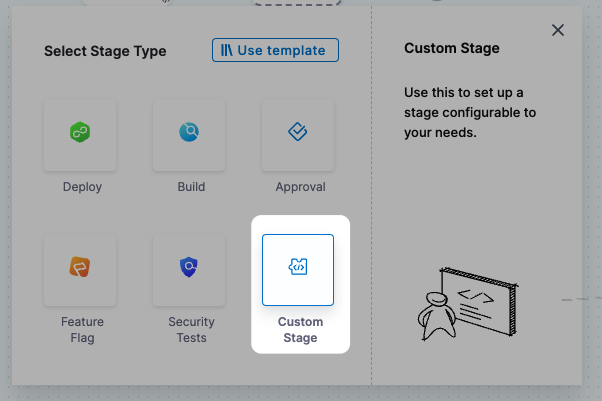Close the stage type dialog
The height and width of the screenshot is (401, 602).
point(558,30)
